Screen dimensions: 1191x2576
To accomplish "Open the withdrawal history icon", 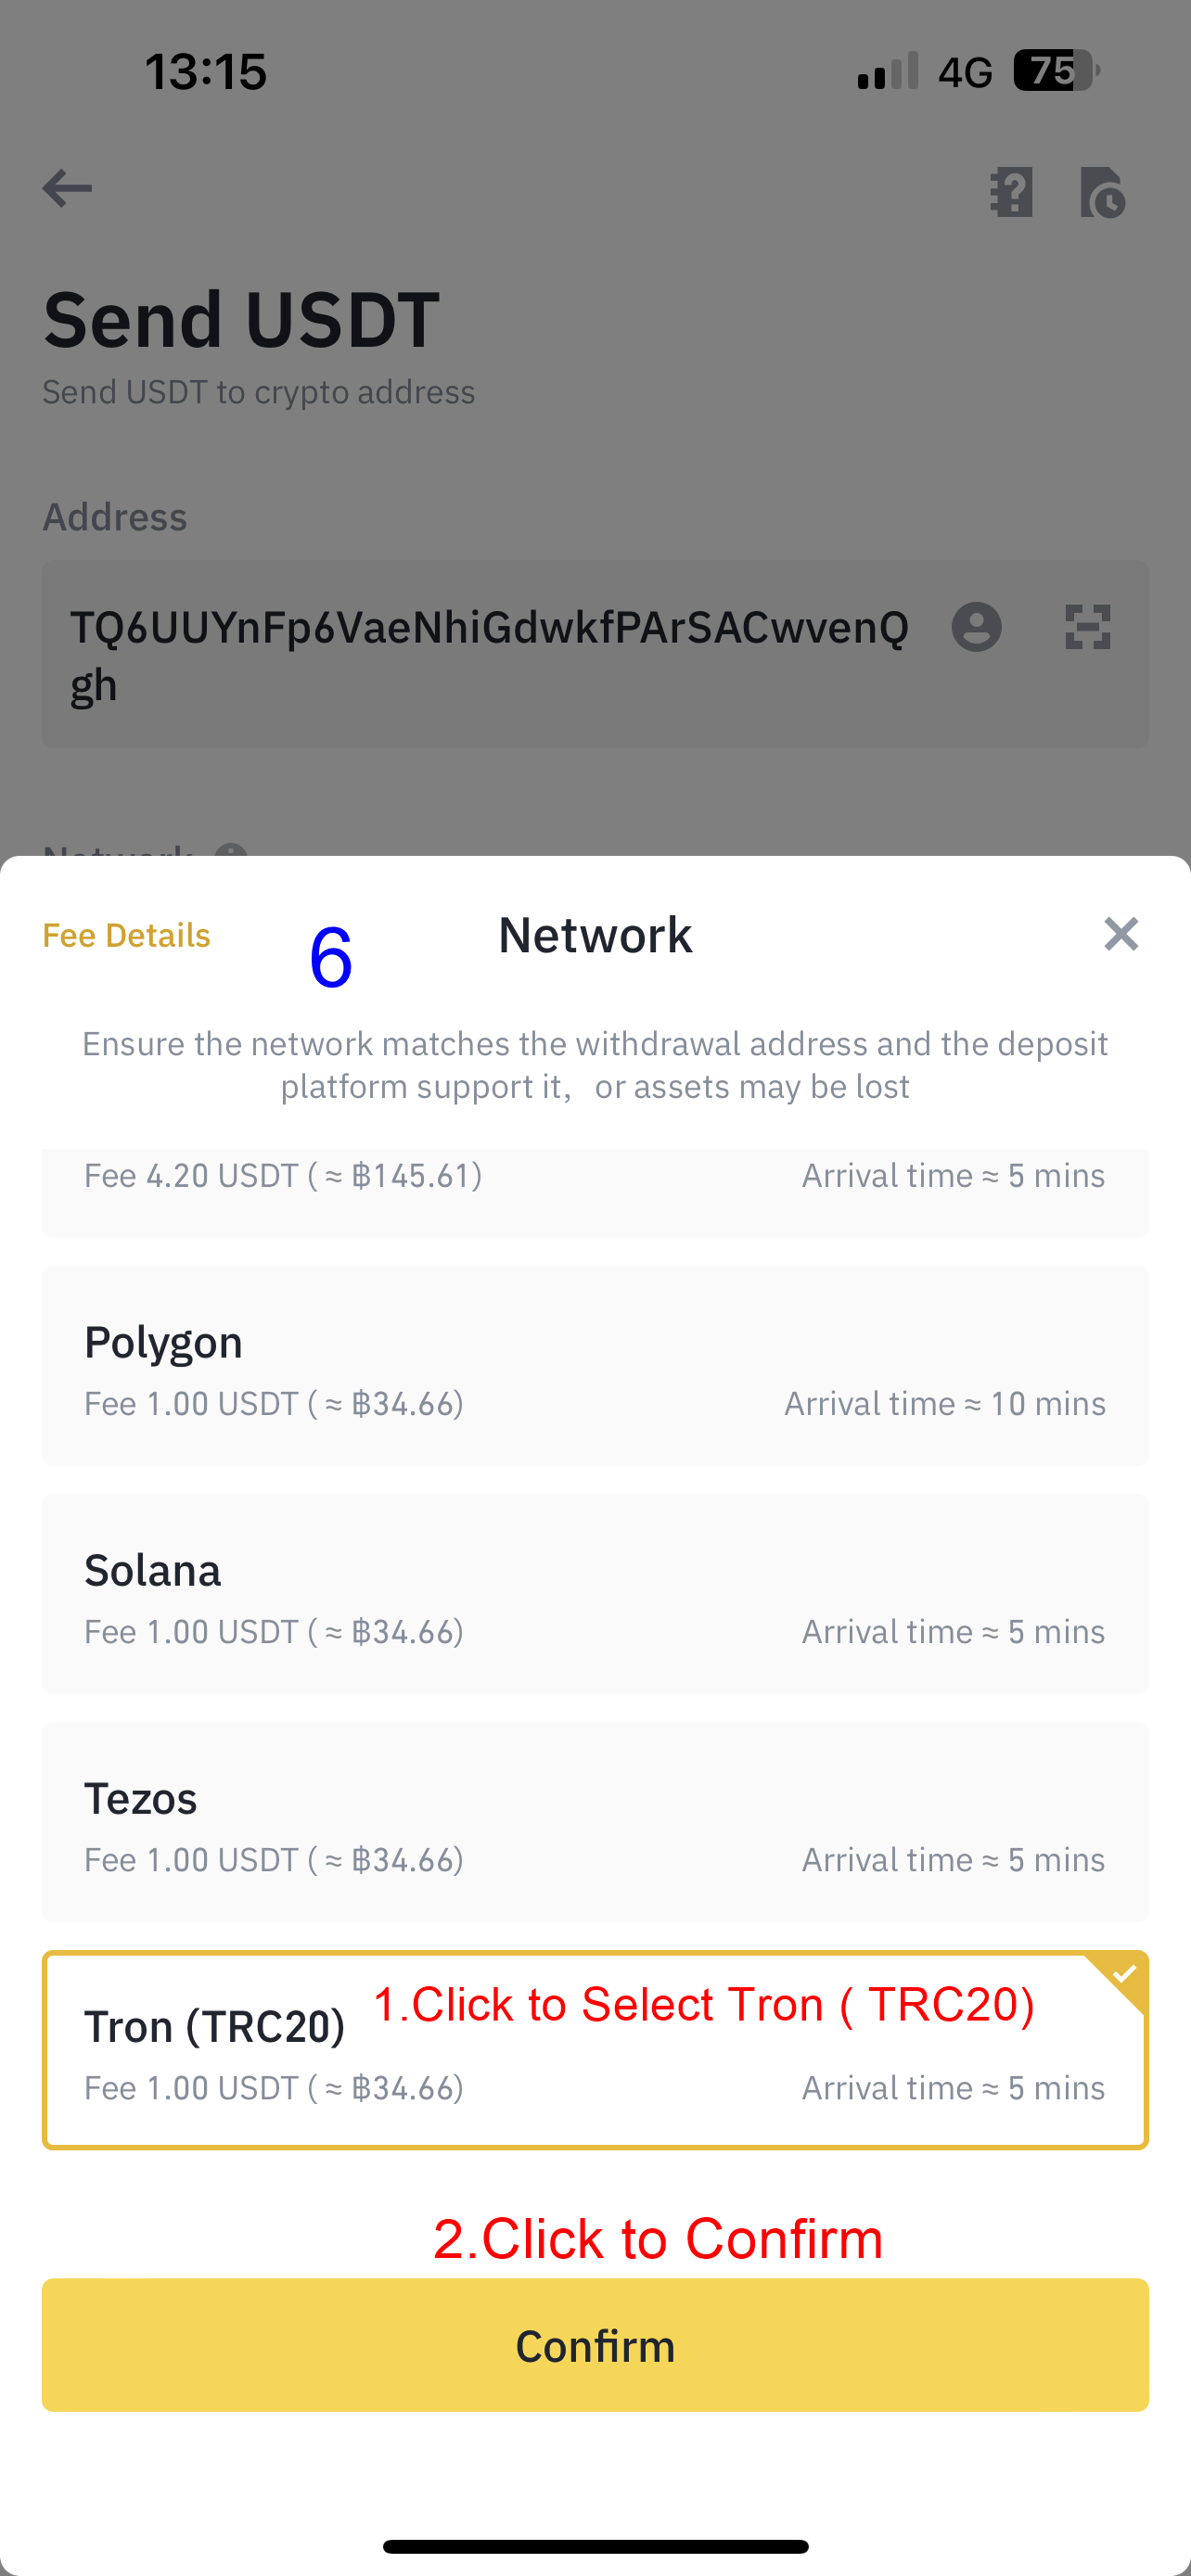I will [x=1102, y=192].
